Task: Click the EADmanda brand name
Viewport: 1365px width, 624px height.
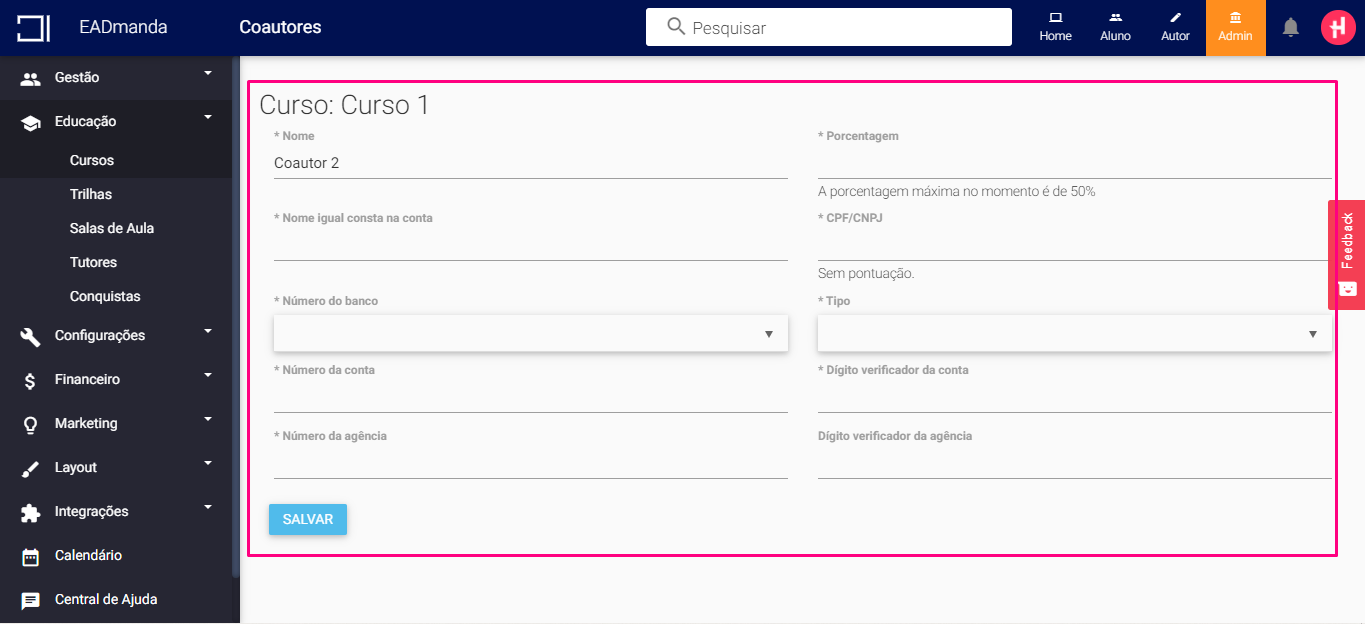Action: (x=123, y=27)
